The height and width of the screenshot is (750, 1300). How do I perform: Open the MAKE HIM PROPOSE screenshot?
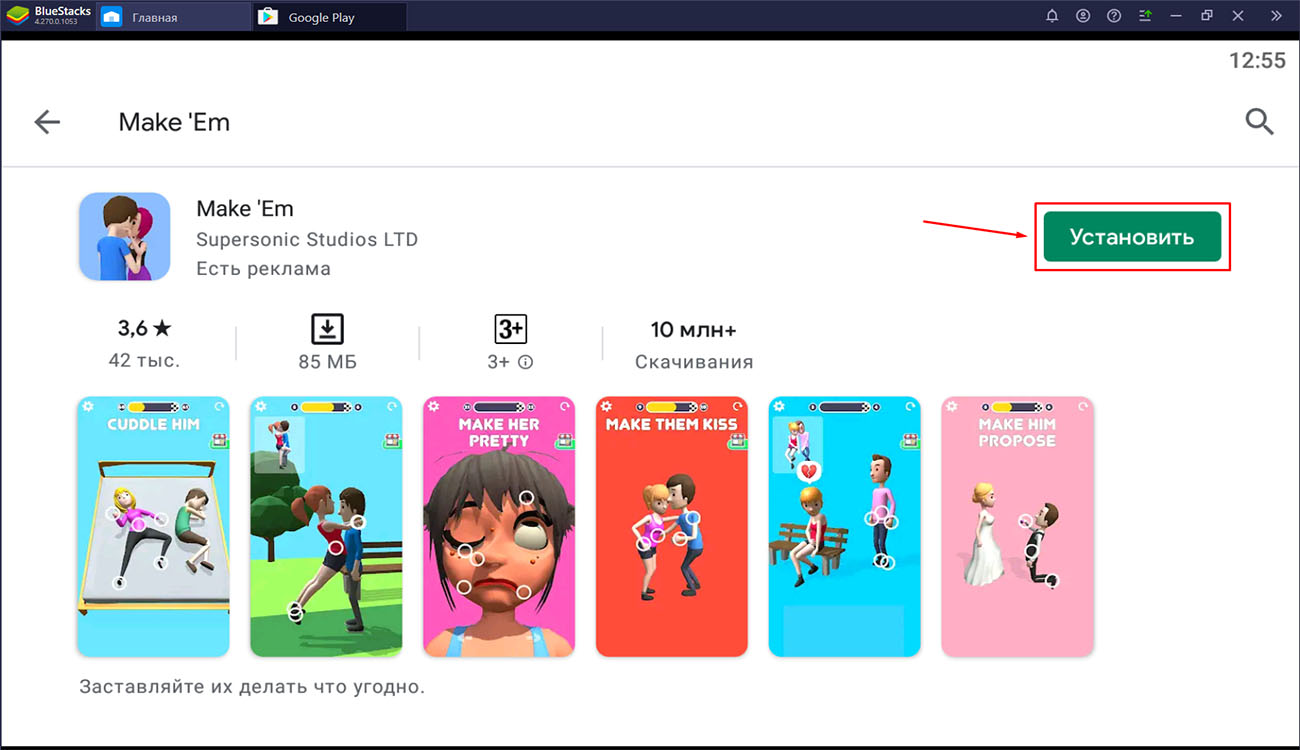click(x=1018, y=527)
